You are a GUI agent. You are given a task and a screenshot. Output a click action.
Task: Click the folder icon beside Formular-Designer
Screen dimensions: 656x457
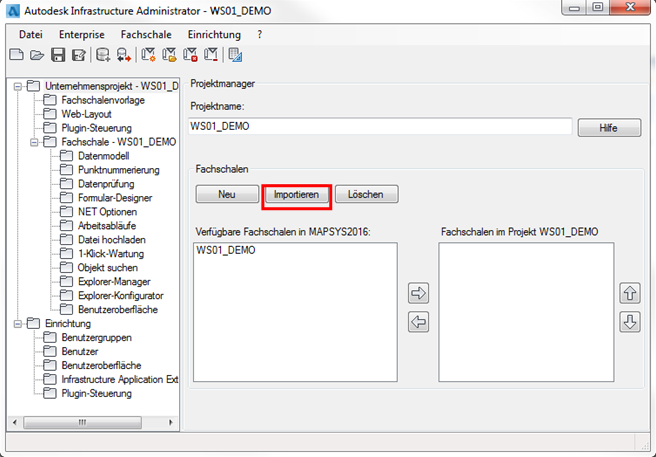point(66,198)
